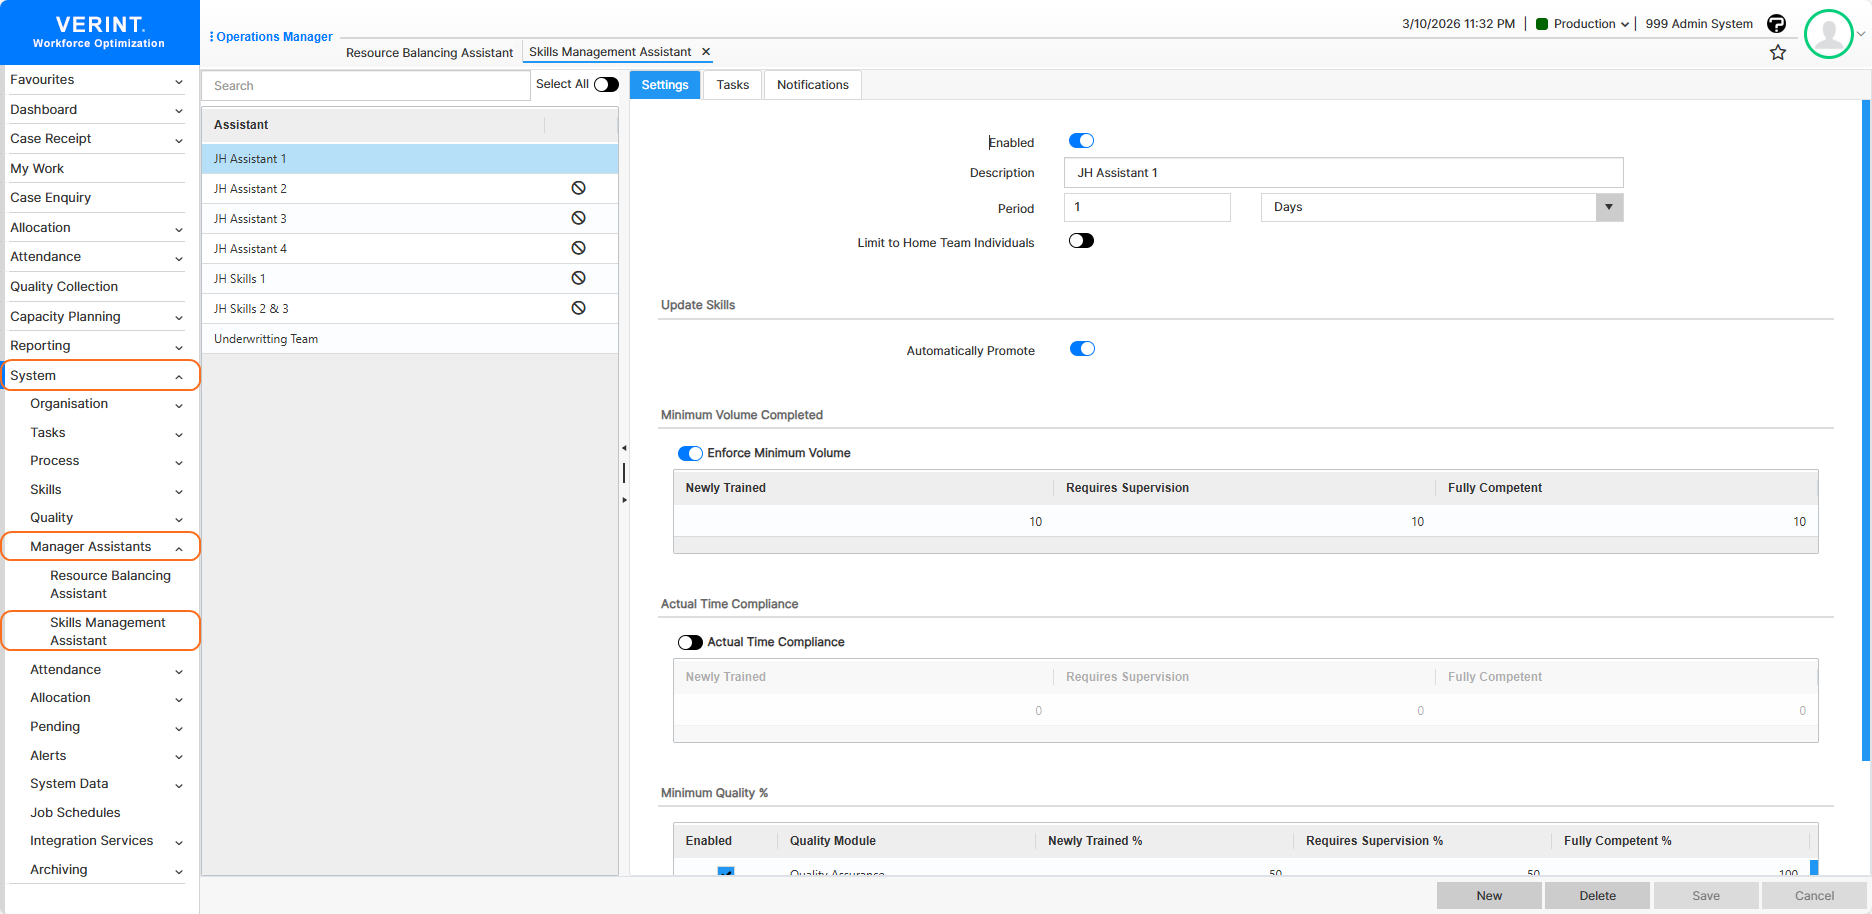Open the Production environment dropdown
Image resolution: width=1872 pixels, height=914 pixels.
(x=1590, y=24)
